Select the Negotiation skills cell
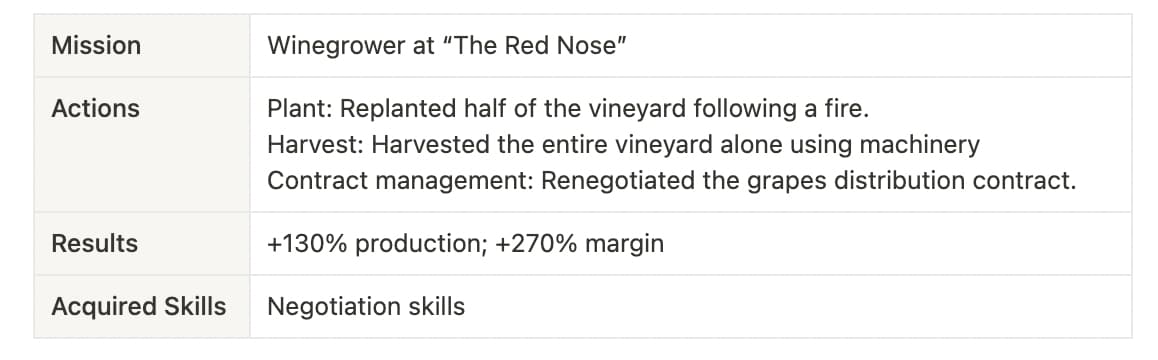The image size is (1158, 360). pyautogui.click(x=691, y=307)
